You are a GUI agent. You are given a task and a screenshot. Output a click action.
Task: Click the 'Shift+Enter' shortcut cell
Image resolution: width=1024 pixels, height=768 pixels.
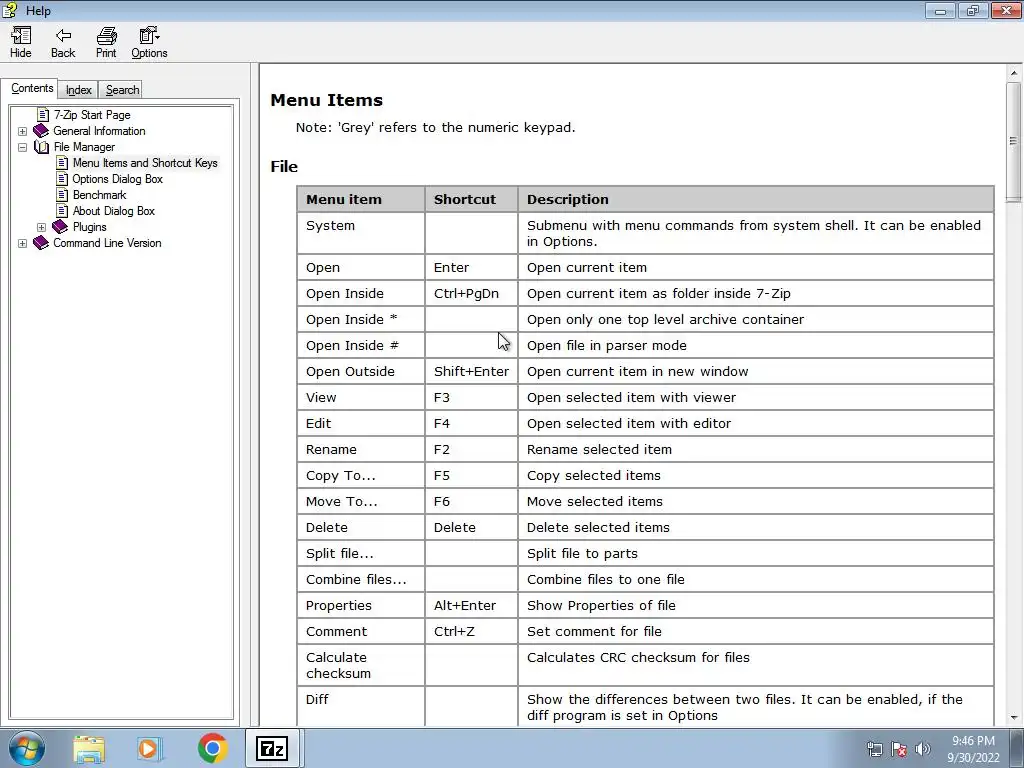pyautogui.click(x=471, y=372)
